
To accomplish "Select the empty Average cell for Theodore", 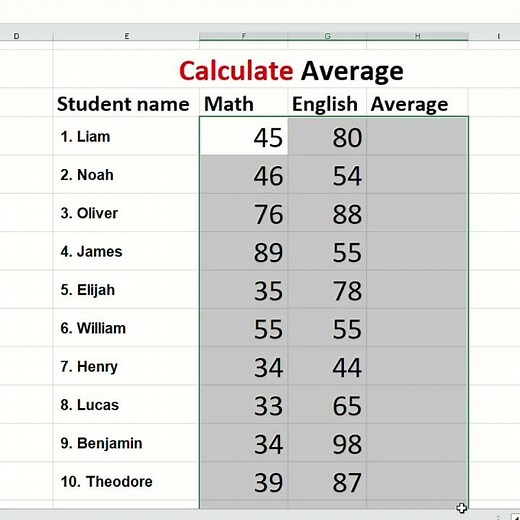I will [418, 481].
